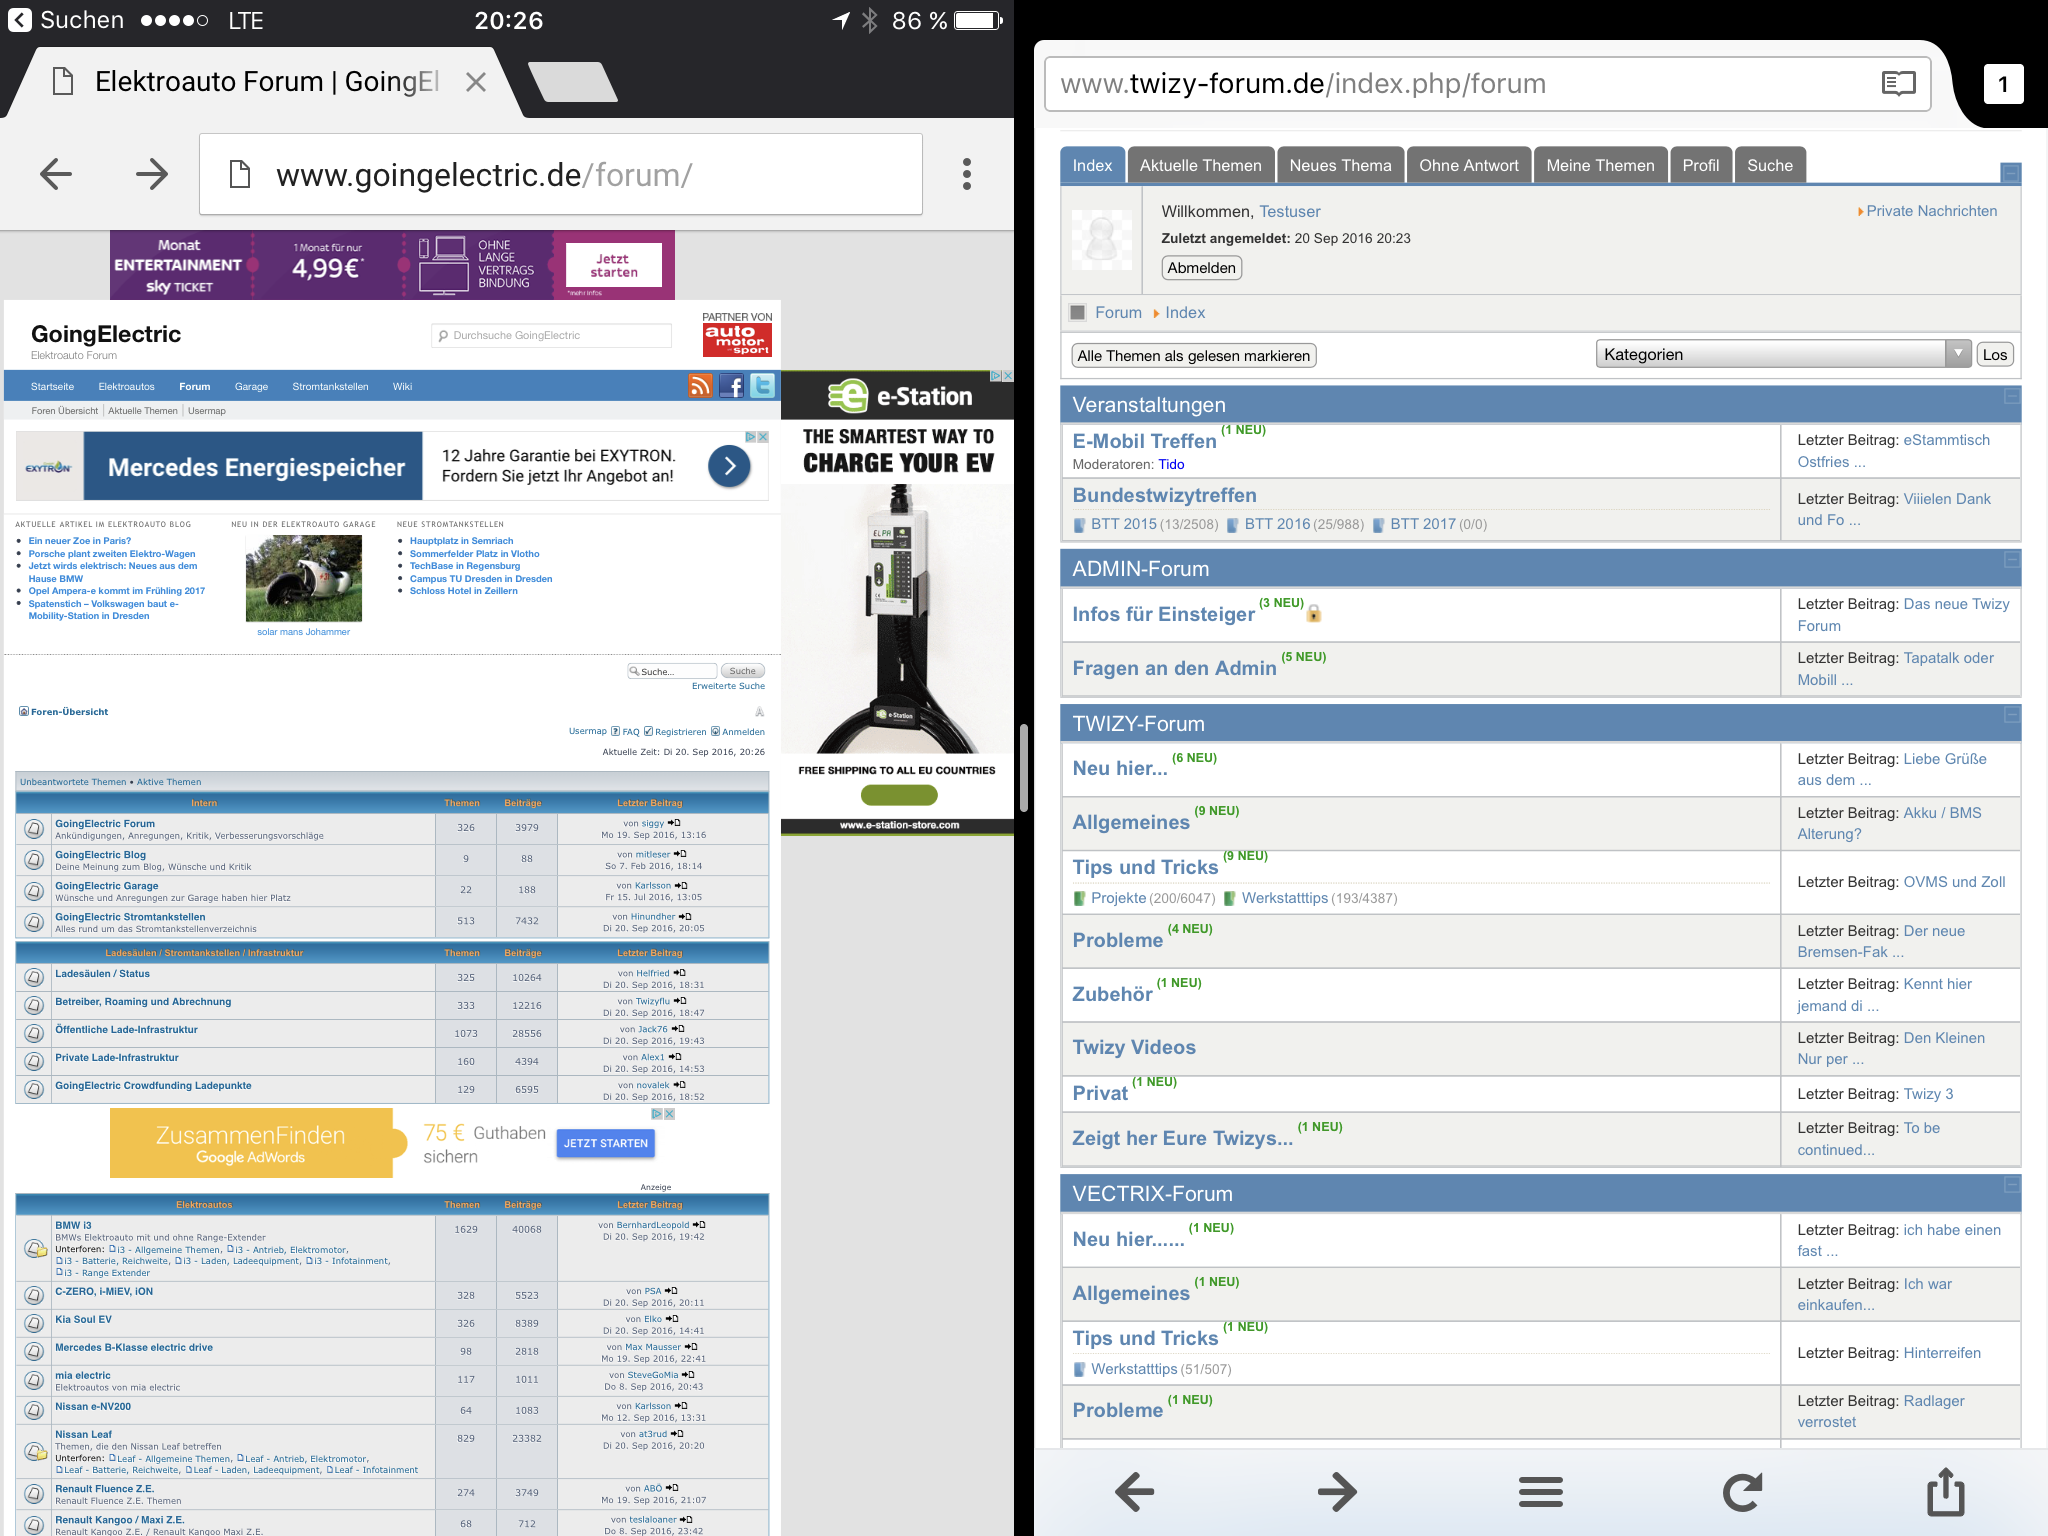The width and height of the screenshot is (2048, 1536).
Task: Collapse the Veranstaltungen category section
Action: coord(2011,397)
